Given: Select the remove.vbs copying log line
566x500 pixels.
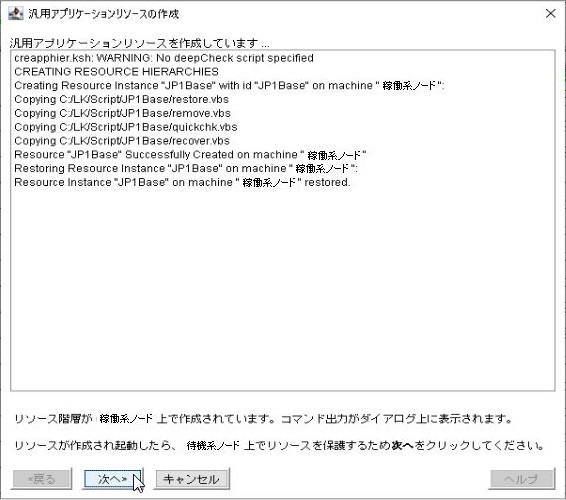Looking at the screenshot, I should click(x=122, y=113).
